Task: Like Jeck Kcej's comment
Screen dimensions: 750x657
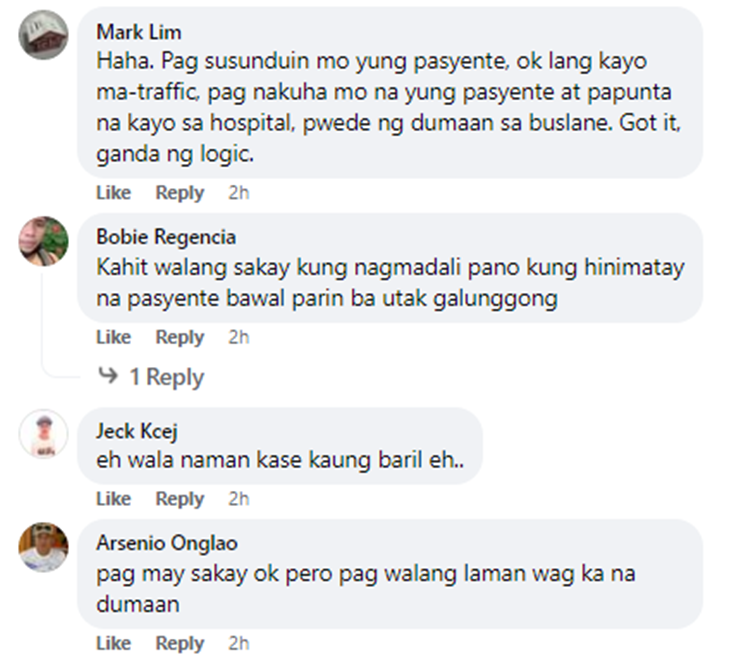Action: [x=113, y=499]
